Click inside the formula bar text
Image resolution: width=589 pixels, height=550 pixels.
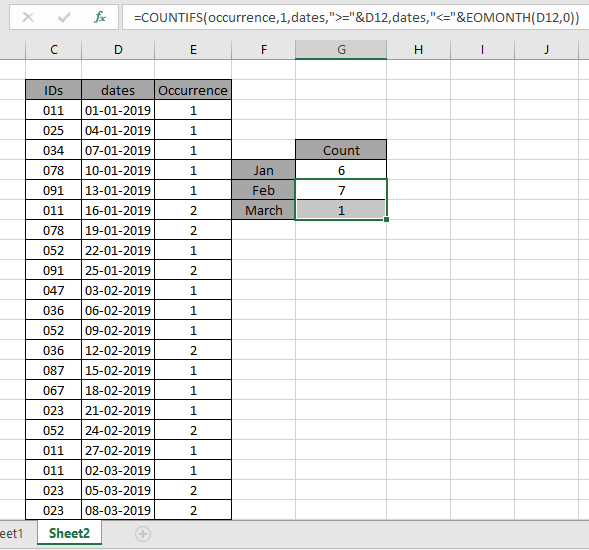(356, 17)
